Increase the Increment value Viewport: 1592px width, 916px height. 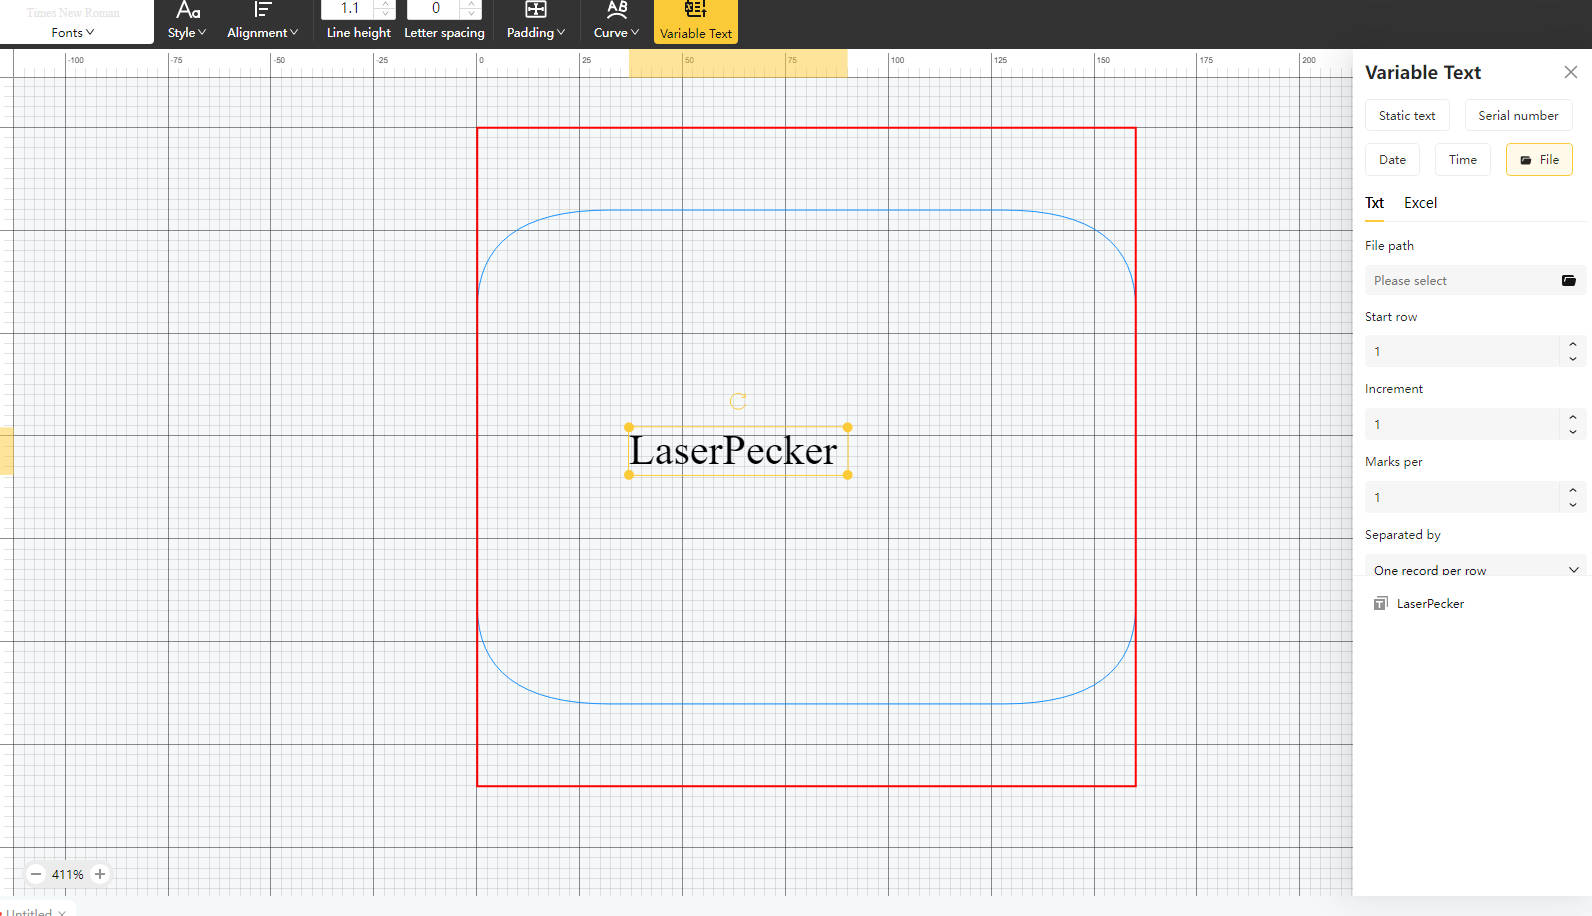tap(1572, 417)
